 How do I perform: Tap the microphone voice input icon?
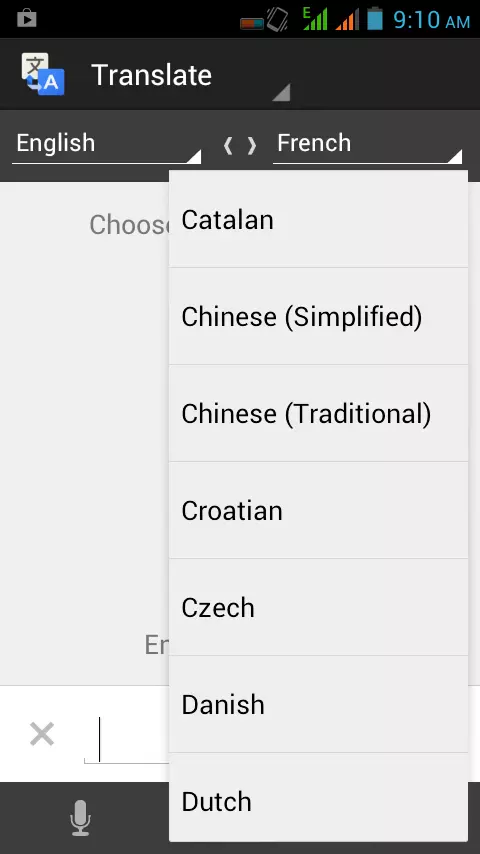click(80, 817)
